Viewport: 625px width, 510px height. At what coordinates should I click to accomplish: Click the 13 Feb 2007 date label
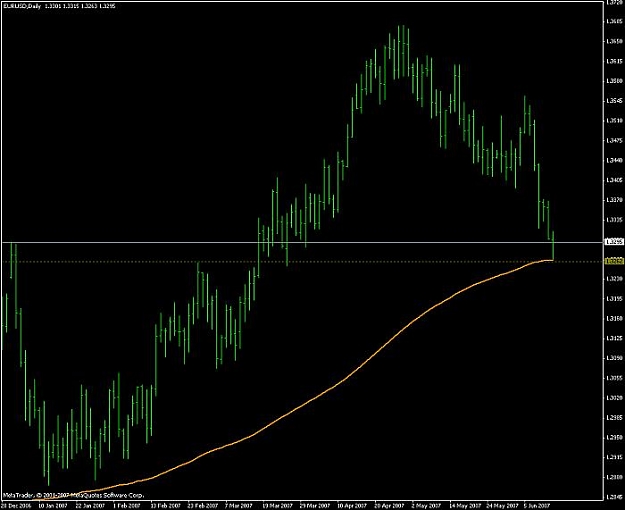(x=165, y=506)
